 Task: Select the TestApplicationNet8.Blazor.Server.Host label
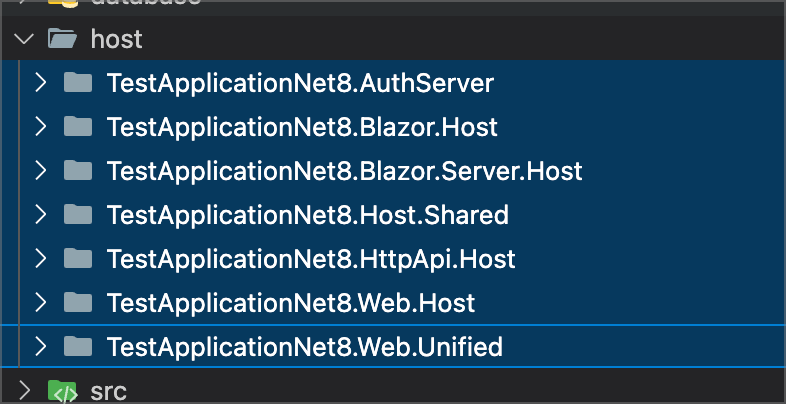pyautogui.click(x=344, y=171)
